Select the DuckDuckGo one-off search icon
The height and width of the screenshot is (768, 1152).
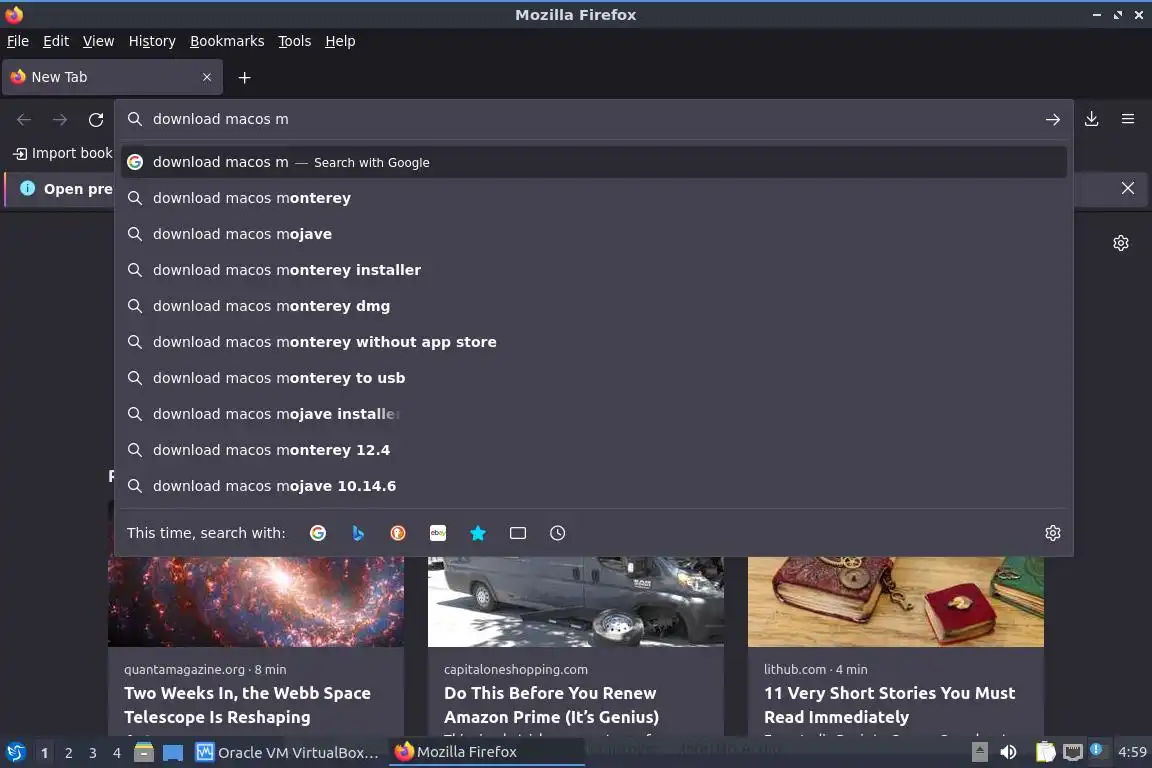[397, 533]
